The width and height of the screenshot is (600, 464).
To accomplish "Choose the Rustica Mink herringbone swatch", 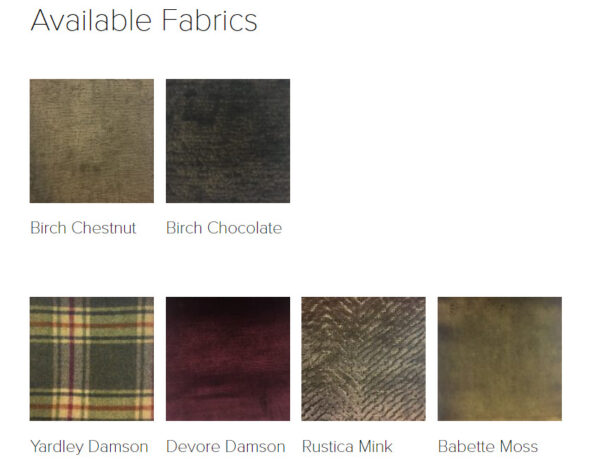I will [364, 359].
